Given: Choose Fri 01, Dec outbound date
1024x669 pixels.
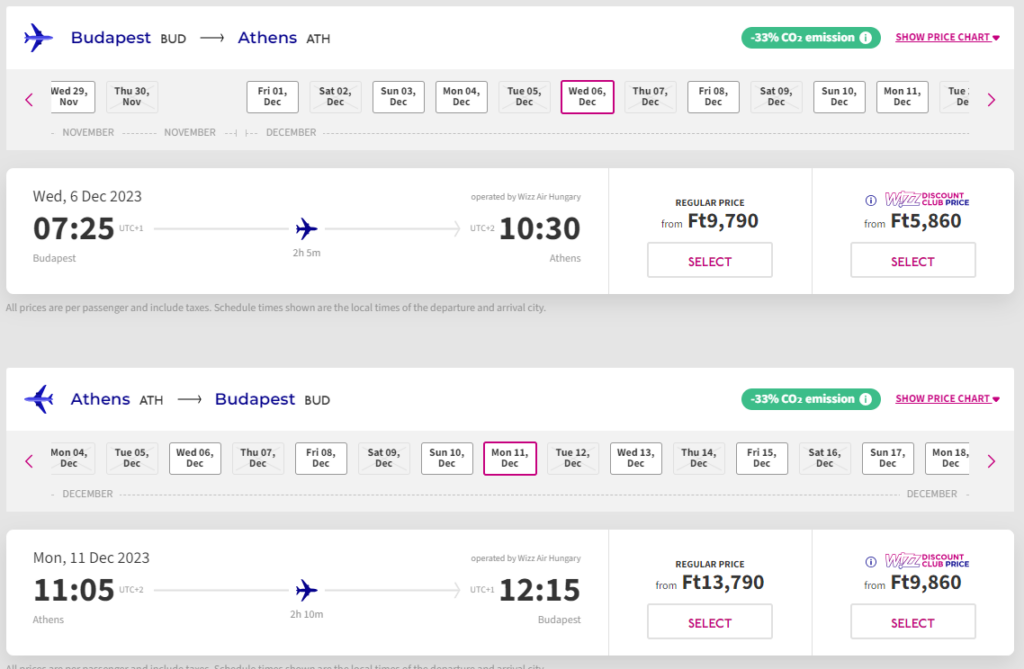Looking at the screenshot, I should pyautogui.click(x=272, y=97).
